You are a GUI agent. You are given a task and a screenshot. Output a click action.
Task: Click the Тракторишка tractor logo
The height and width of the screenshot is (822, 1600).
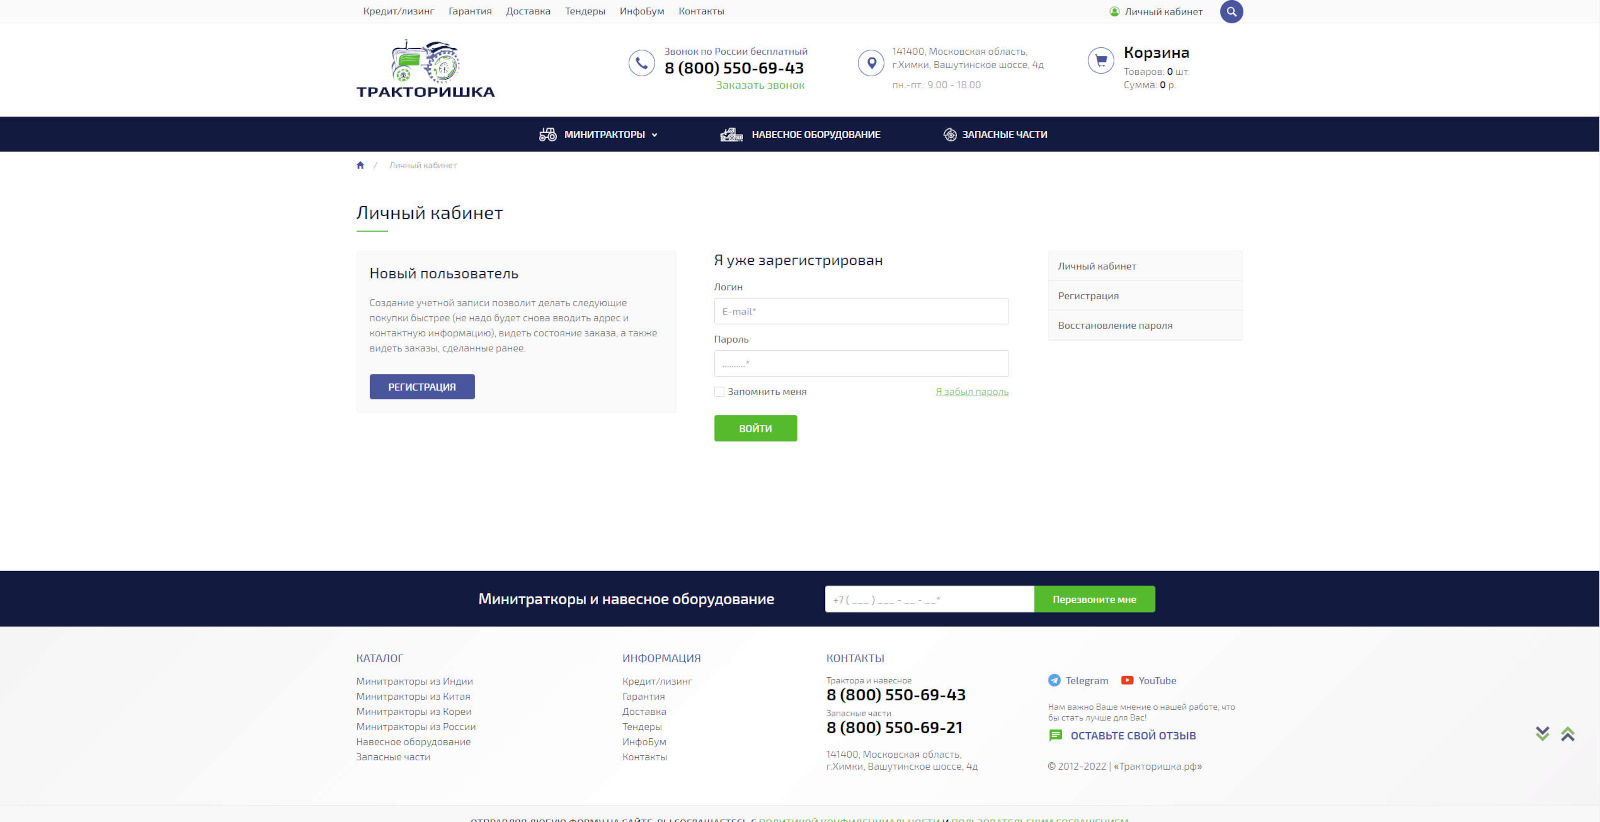425,69
